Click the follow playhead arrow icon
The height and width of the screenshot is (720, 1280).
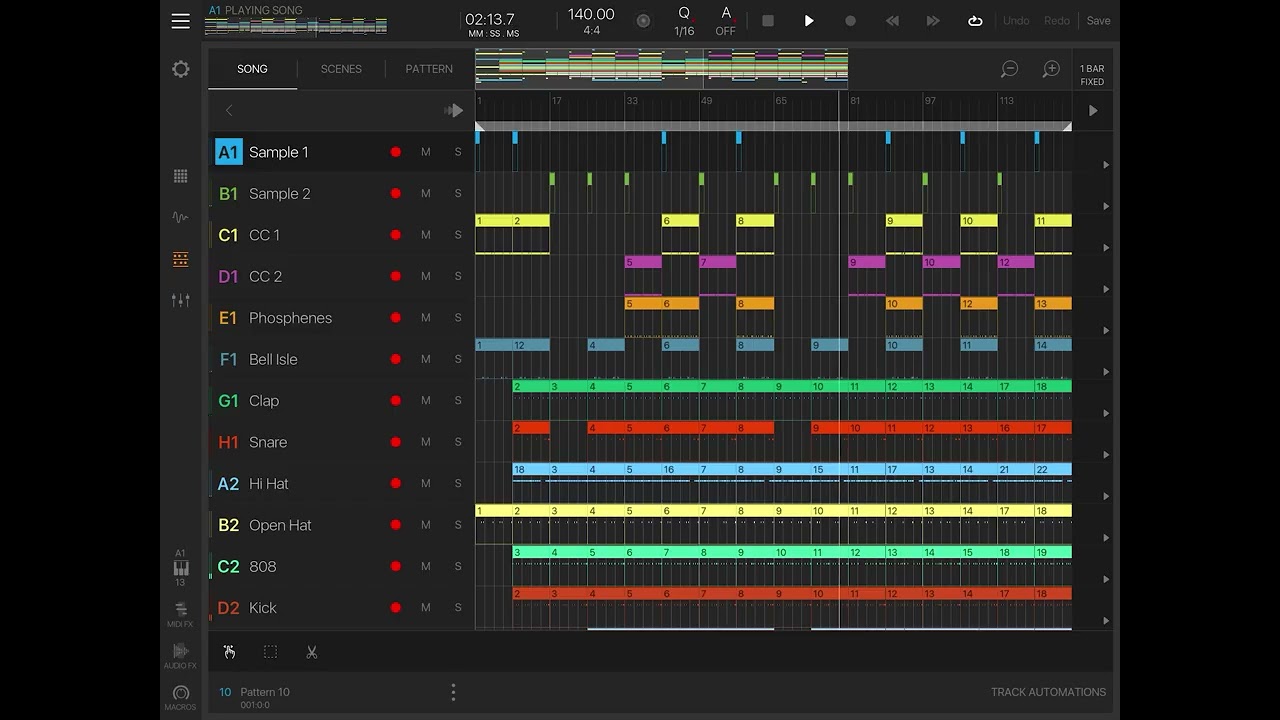coord(454,111)
